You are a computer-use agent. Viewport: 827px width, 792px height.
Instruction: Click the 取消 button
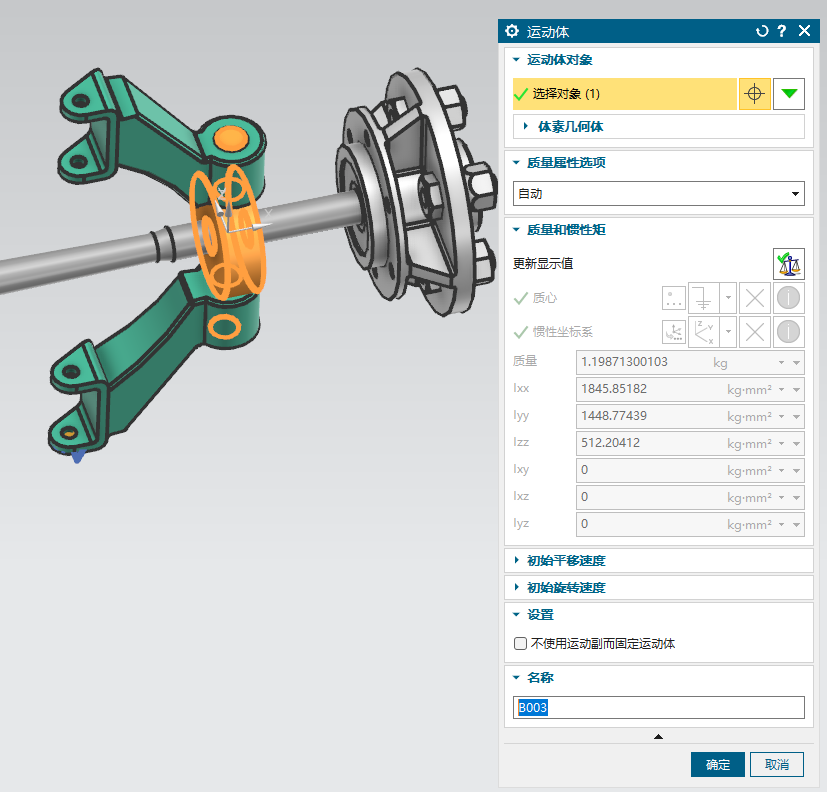coord(777,765)
